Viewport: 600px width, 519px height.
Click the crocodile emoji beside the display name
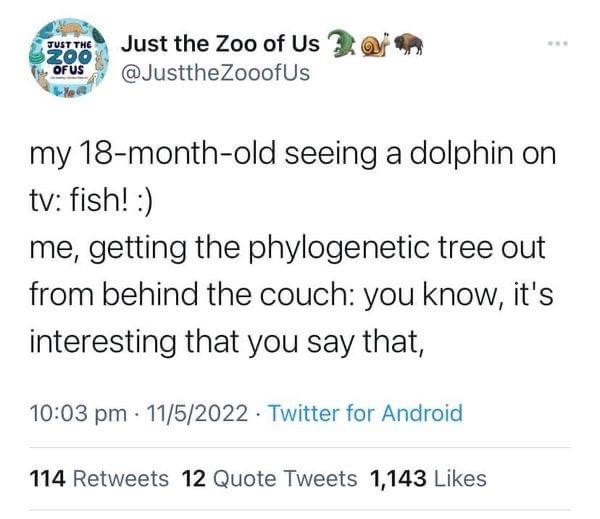point(341,42)
